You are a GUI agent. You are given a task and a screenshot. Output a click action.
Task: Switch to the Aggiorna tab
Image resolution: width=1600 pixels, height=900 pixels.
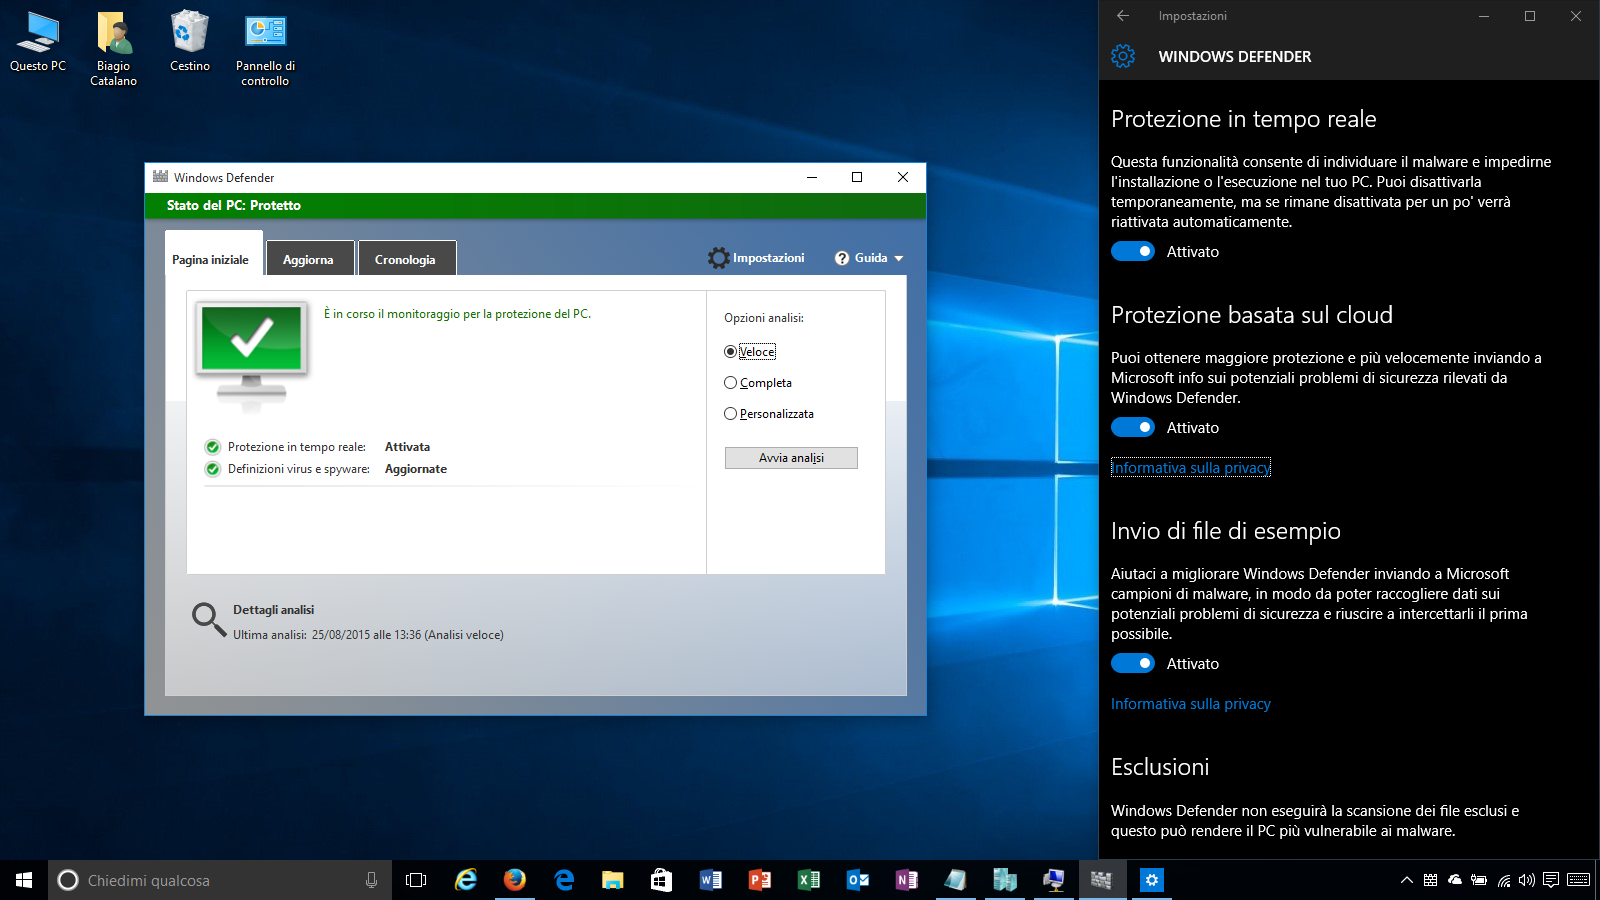[310, 259]
